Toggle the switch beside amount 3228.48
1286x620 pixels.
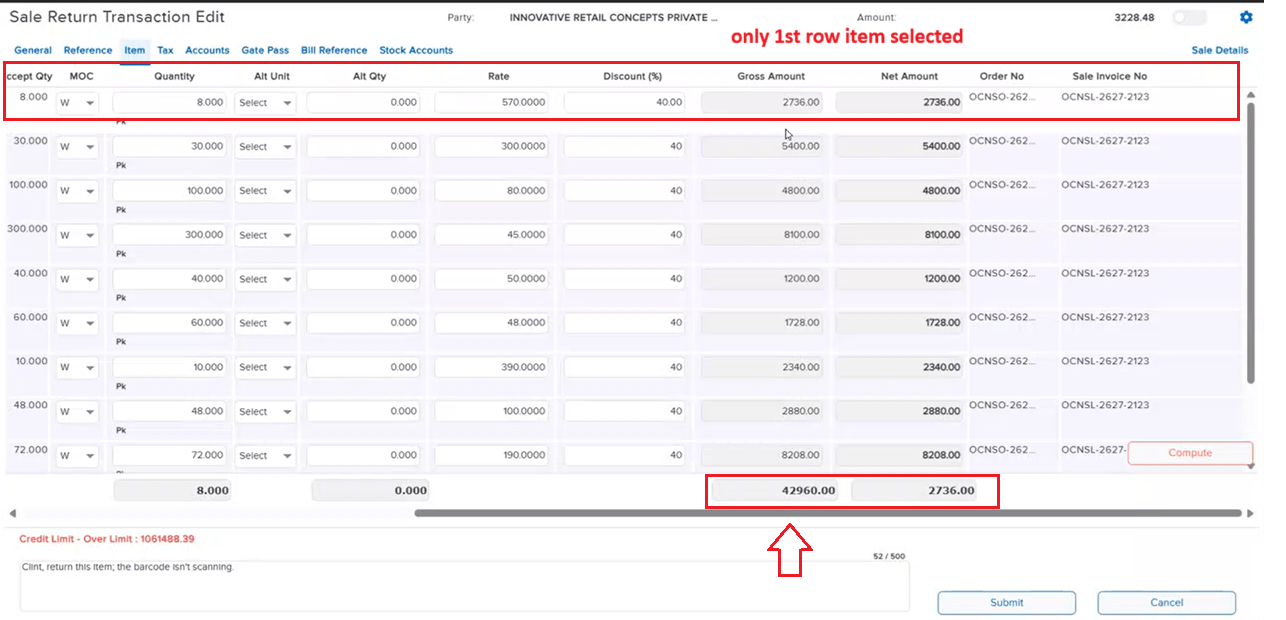pos(1189,17)
